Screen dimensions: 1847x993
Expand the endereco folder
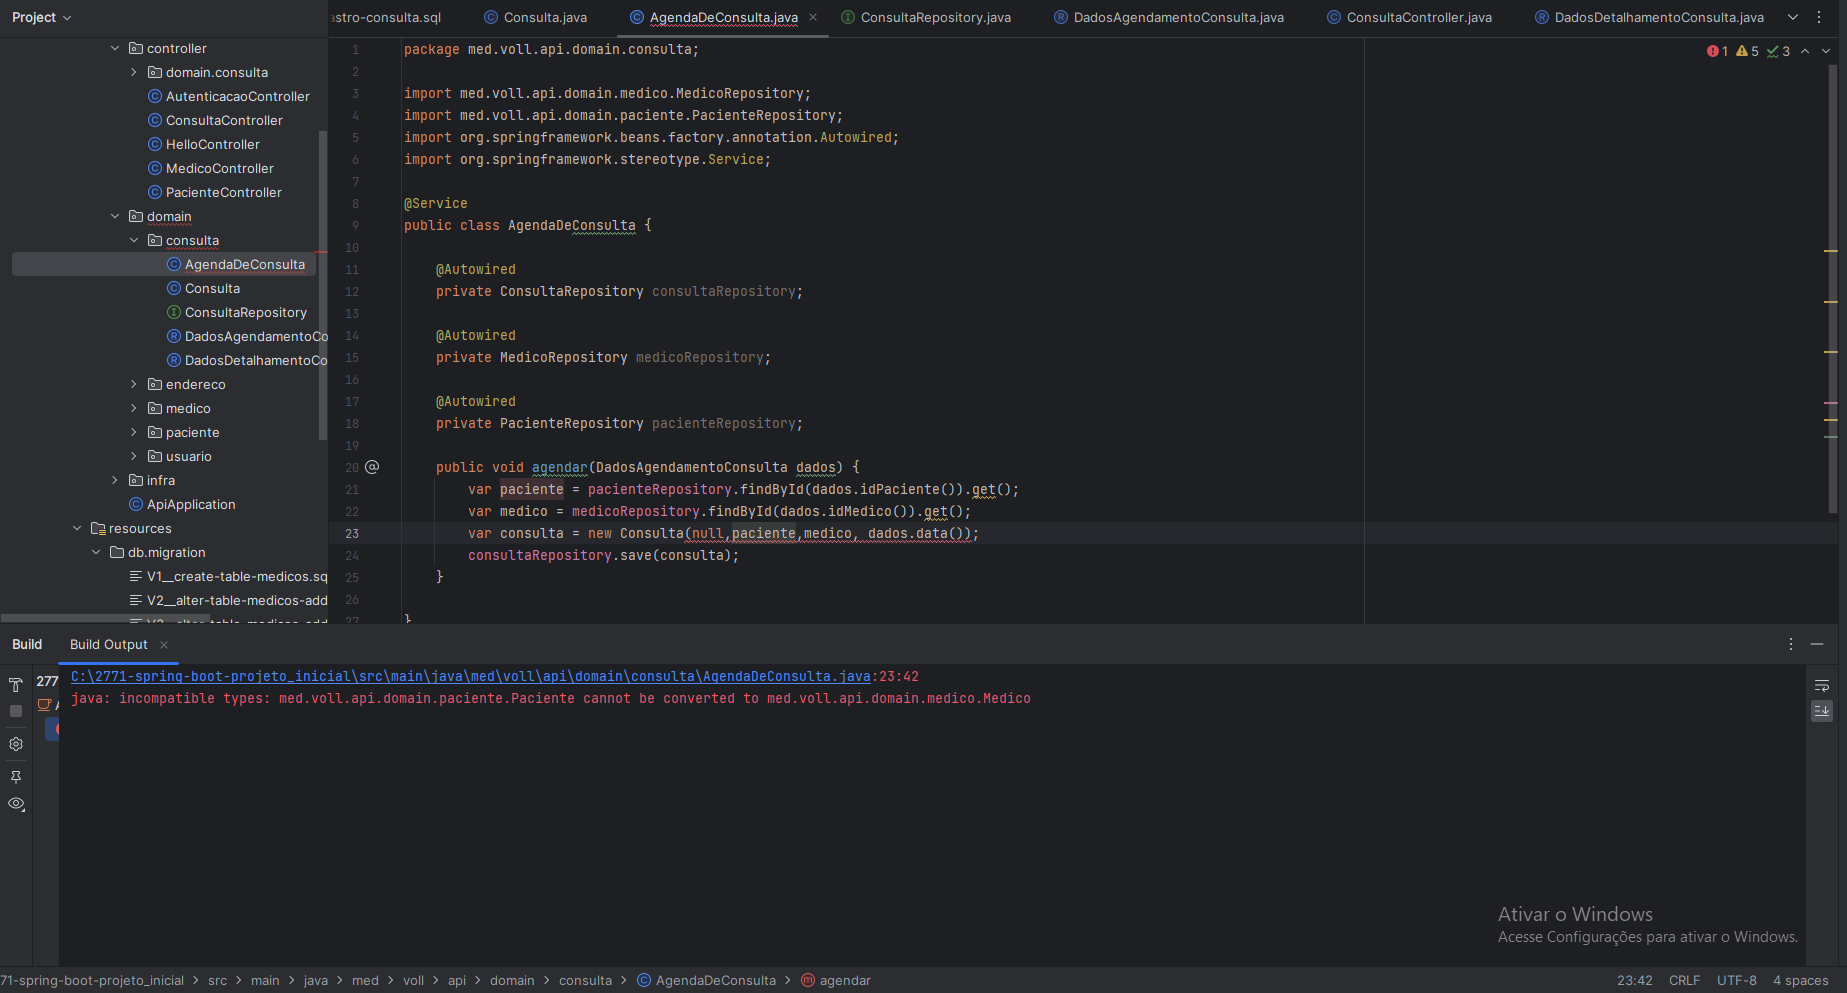point(134,384)
